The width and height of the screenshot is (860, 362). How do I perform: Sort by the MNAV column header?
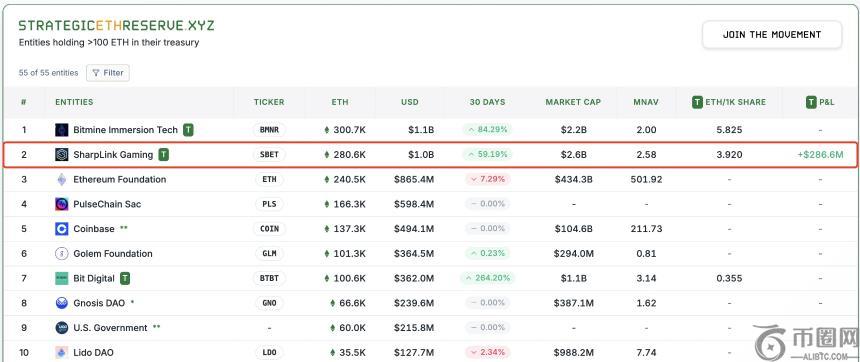click(x=646, y=102)
